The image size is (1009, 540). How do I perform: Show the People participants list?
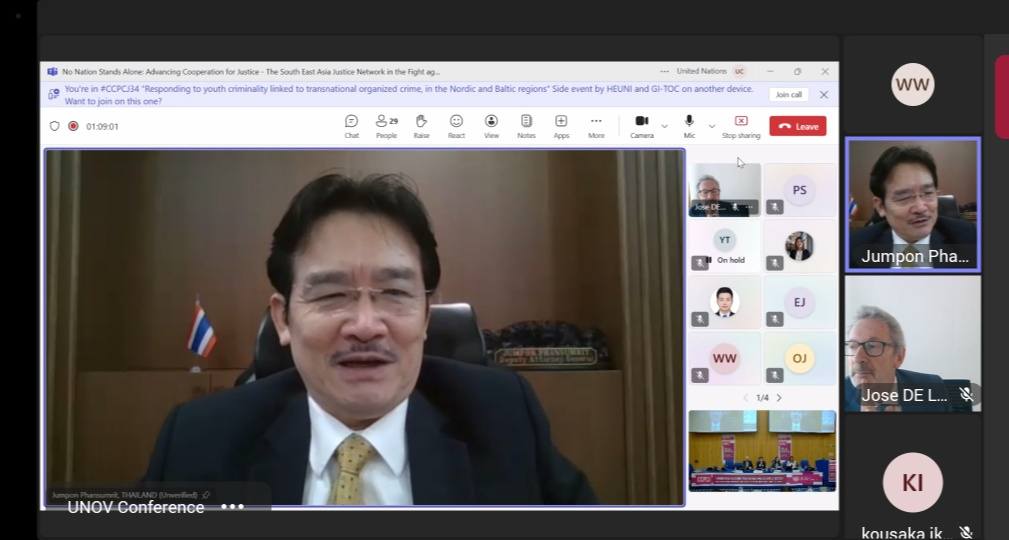386,125
